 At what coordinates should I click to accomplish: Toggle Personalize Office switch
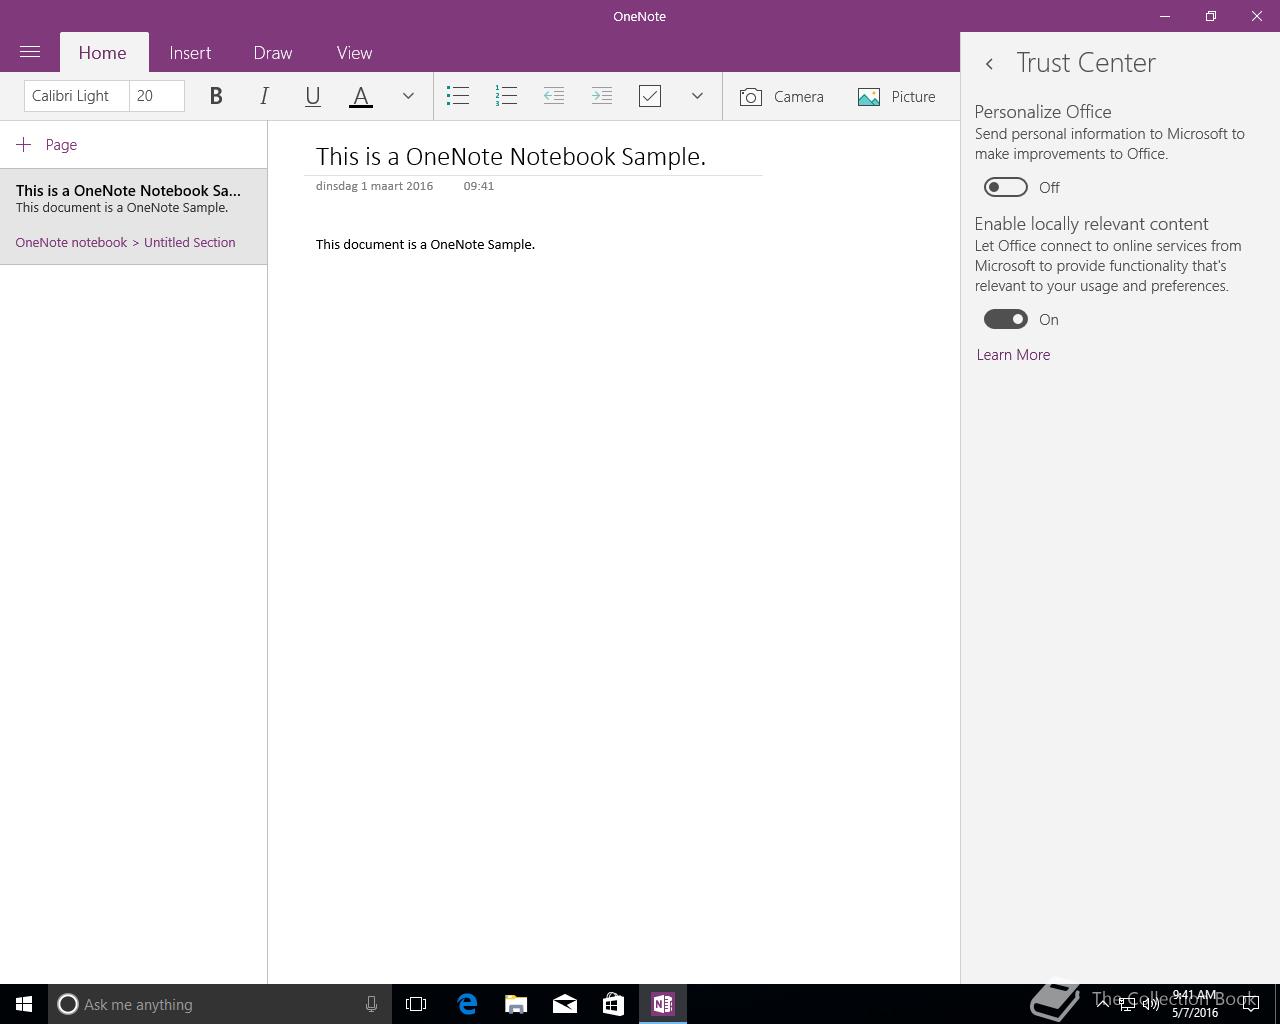tap(1005, 187)
